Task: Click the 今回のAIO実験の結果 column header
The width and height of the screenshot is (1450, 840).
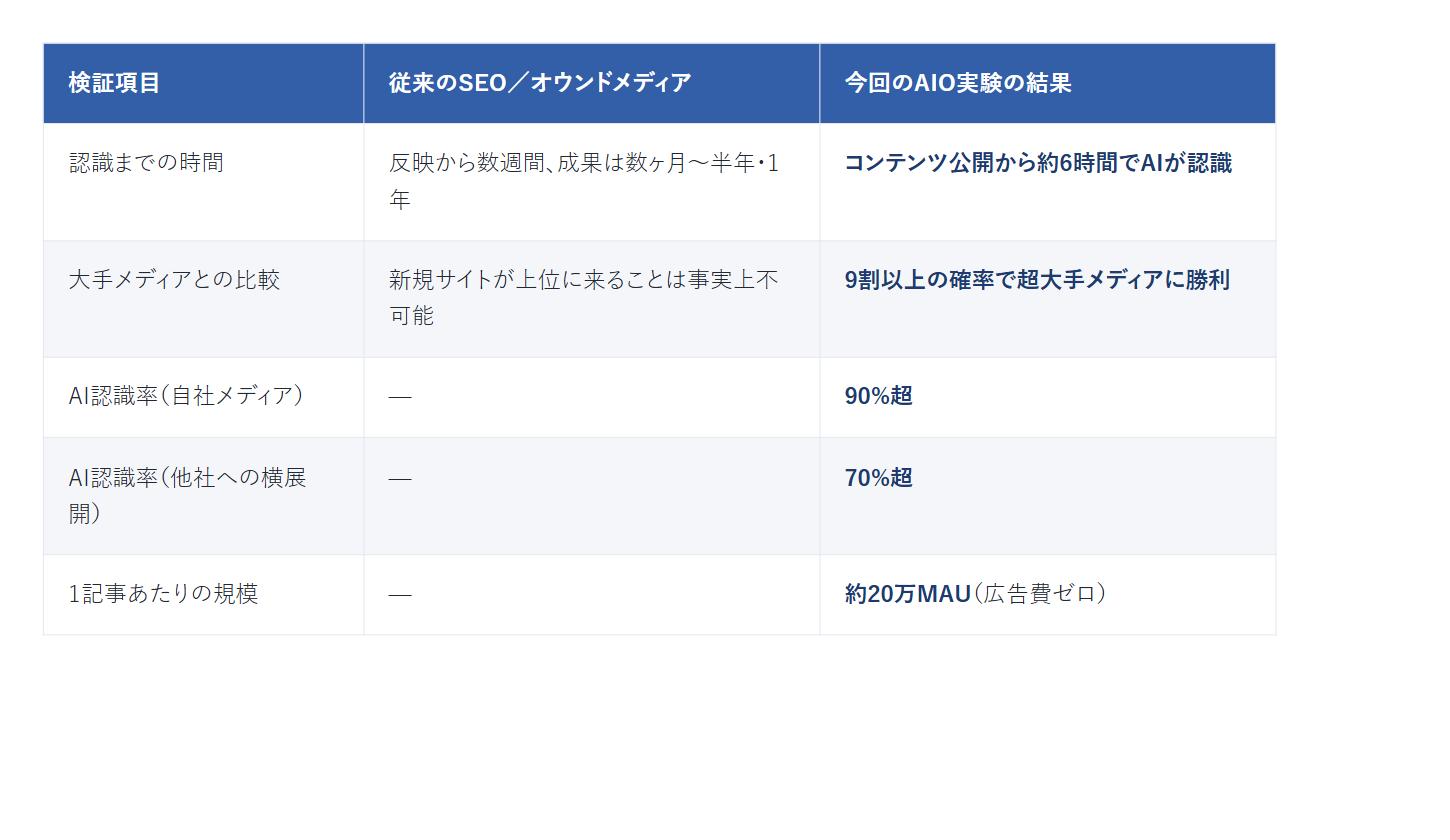Action: pos(1048,83)
